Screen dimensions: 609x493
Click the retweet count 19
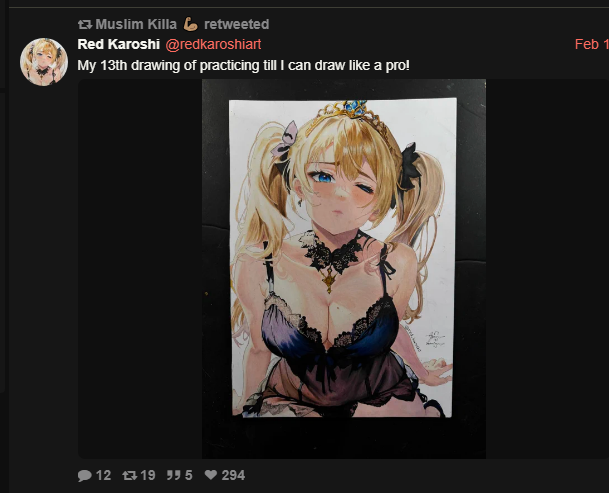pos(148,475)
